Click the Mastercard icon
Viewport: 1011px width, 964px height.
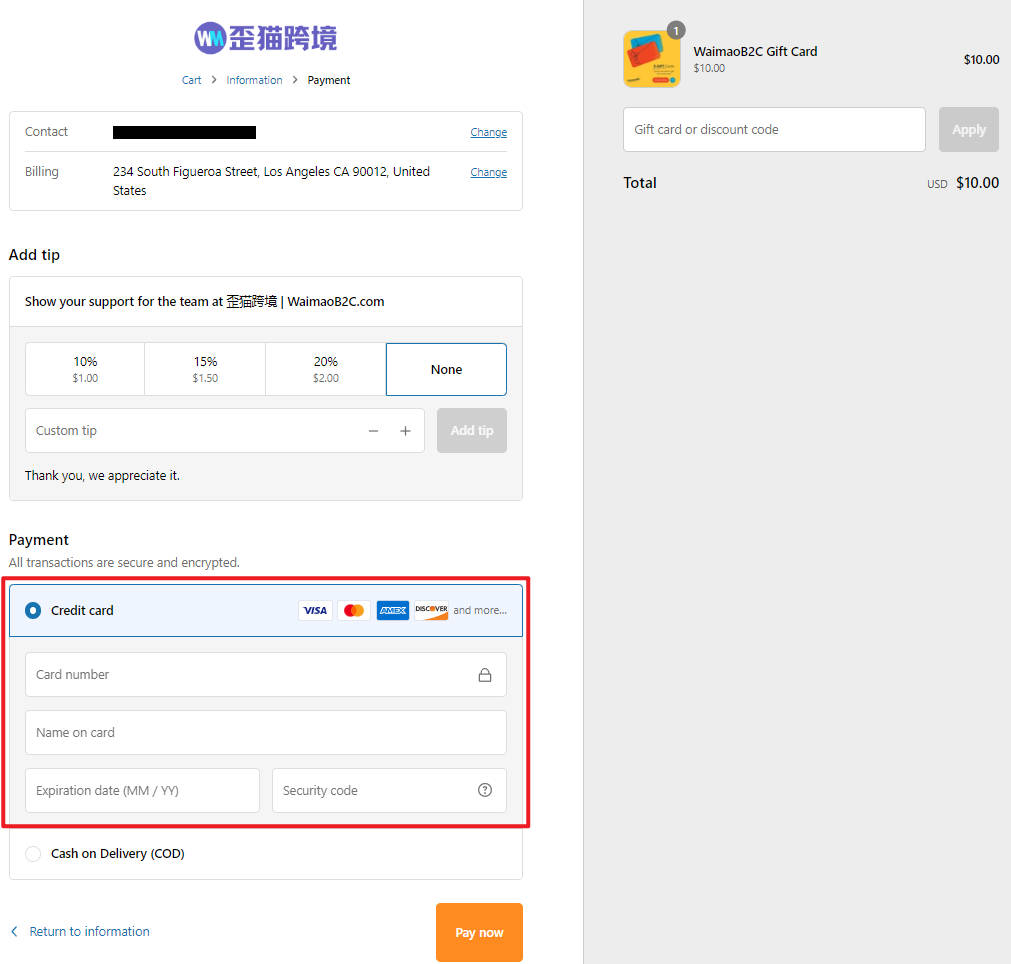353,610
